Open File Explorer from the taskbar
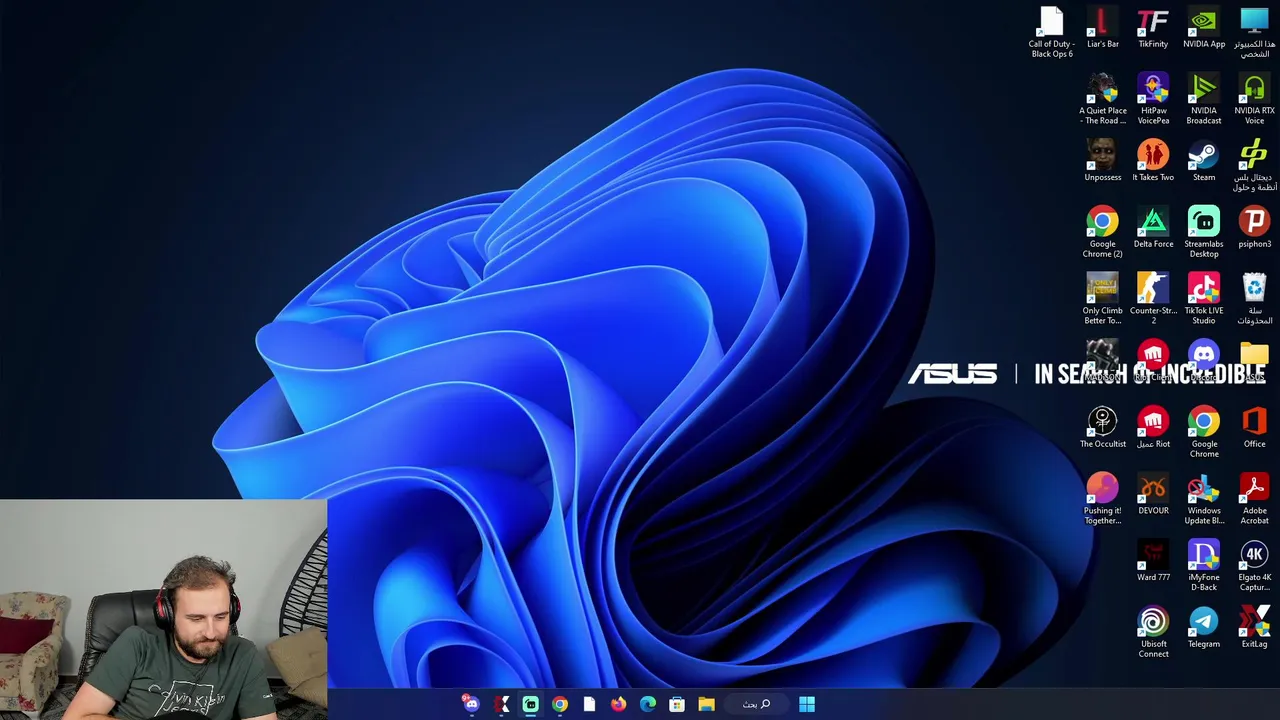Image resolution: width=1280 pixels, height=720 pixels. (706, 704)
